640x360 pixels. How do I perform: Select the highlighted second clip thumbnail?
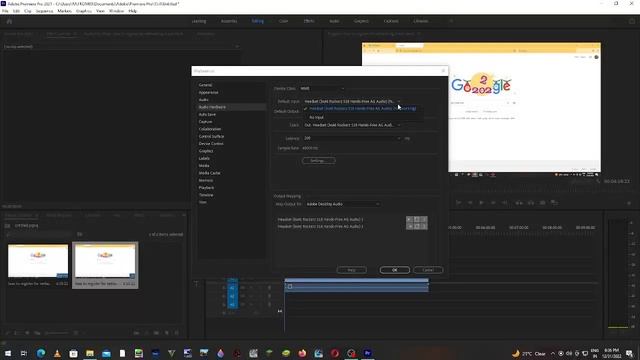point(105,261)
